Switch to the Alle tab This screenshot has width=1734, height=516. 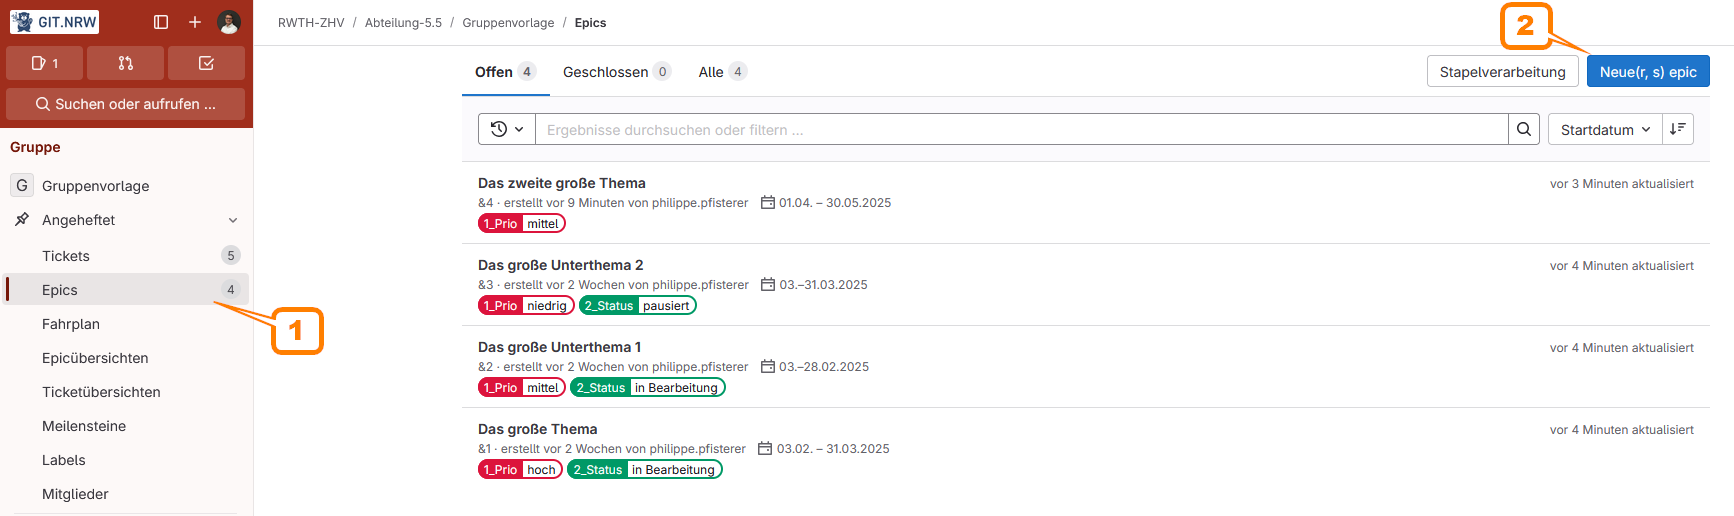point(722,72)
